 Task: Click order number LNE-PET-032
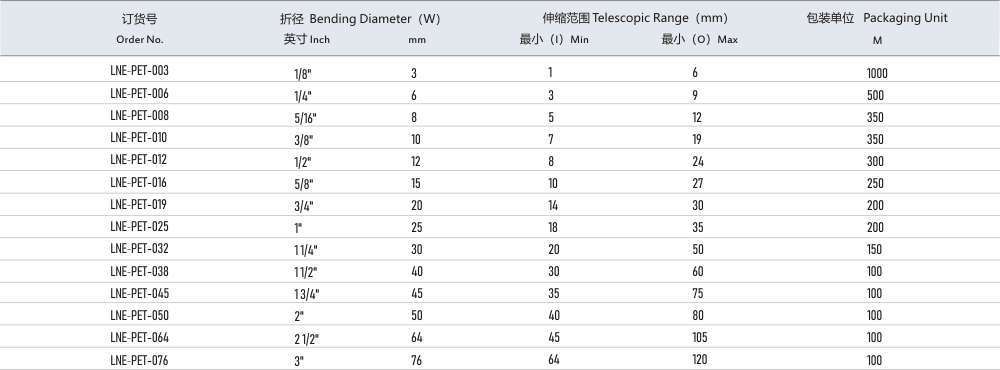139,248
